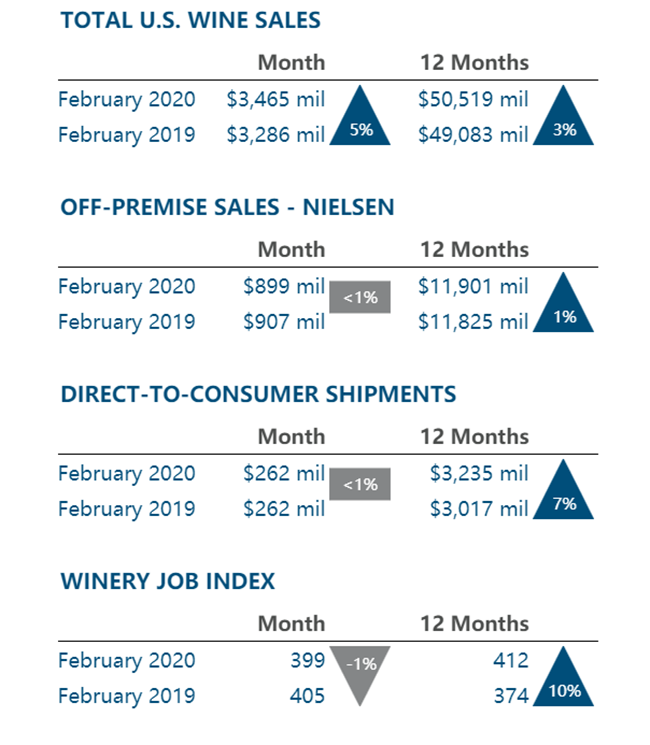Click the $50,519 mil 12-month sales value
Screen dimensions: 650x745
point(473,99)
